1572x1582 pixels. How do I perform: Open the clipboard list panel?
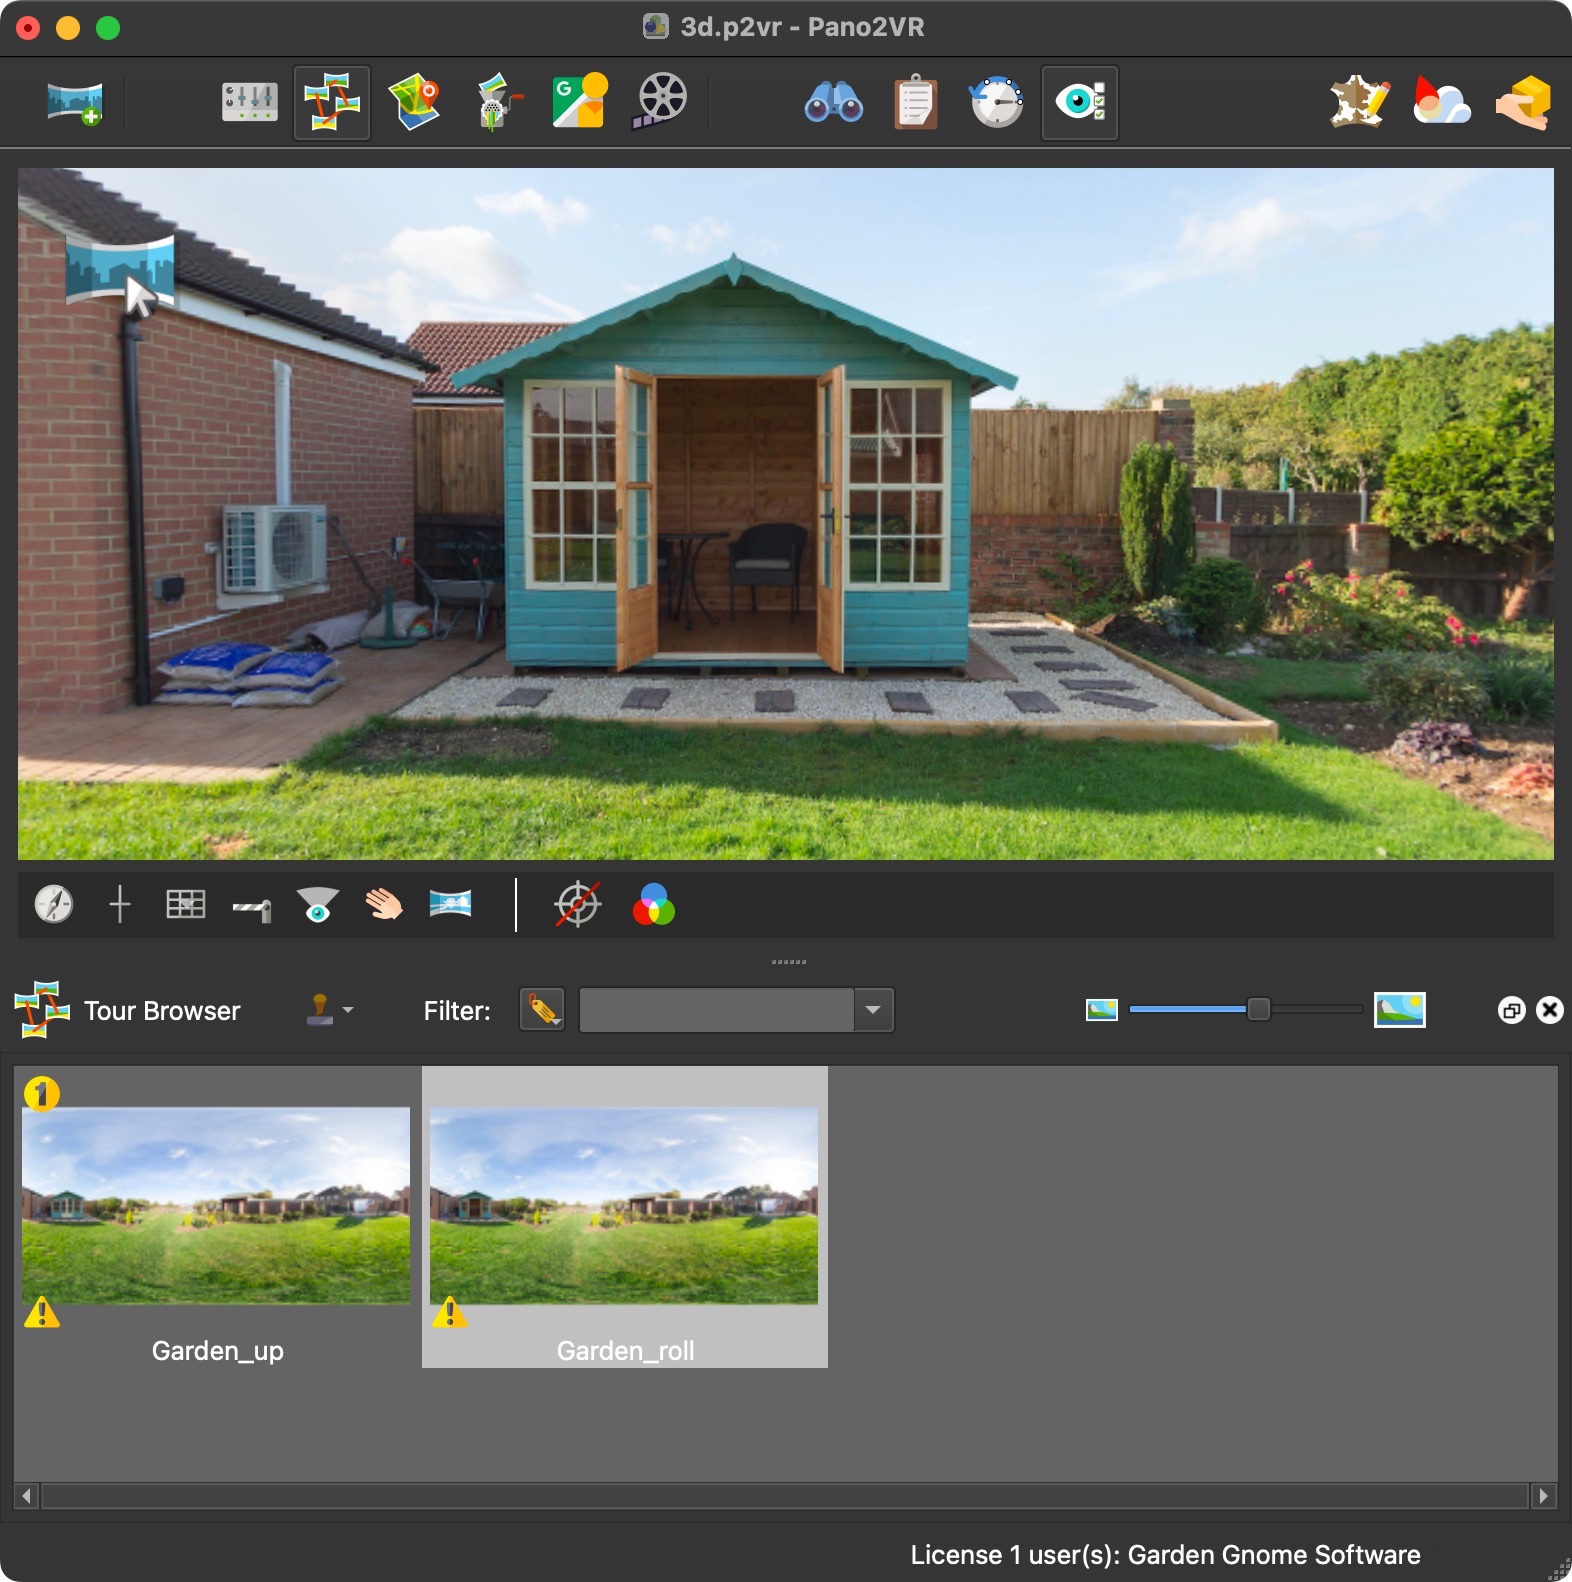coord(915,103)
